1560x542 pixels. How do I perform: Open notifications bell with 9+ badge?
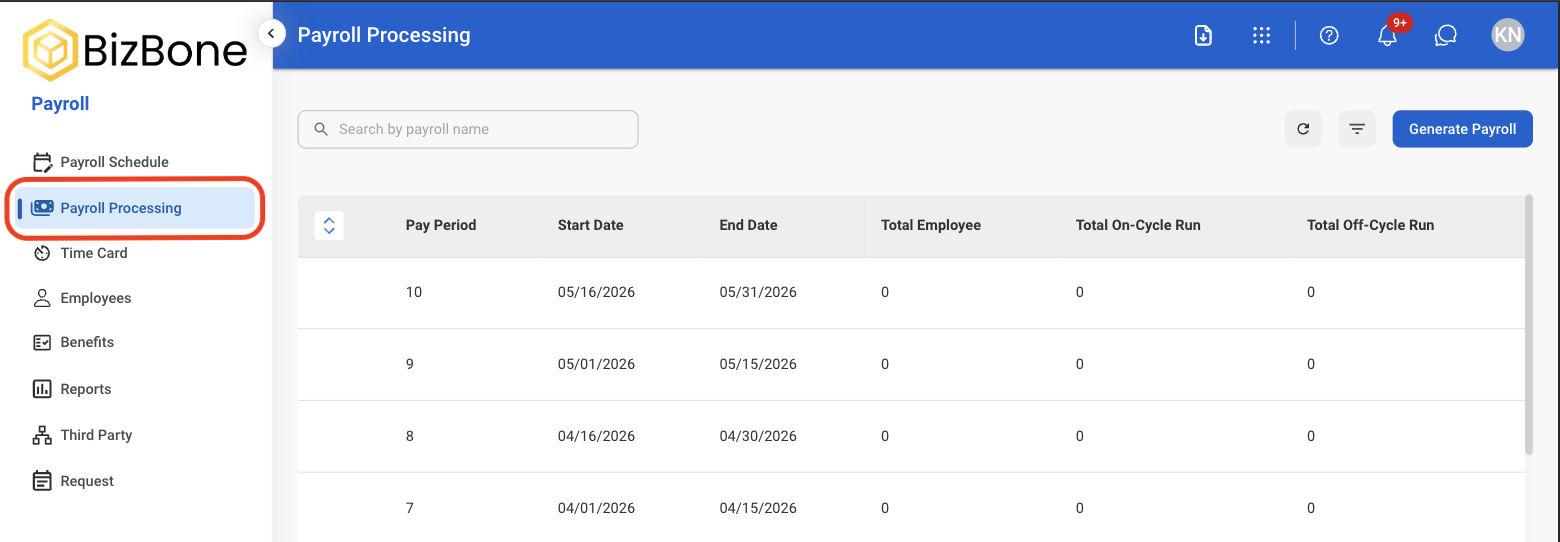point(1388,35)
